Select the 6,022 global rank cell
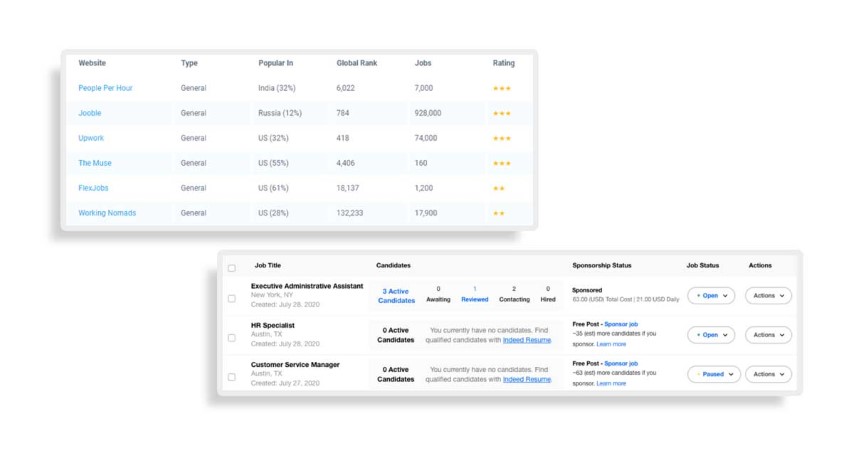Image resolution: width=854 pixels, height=451 pixels. click(345, 88)
